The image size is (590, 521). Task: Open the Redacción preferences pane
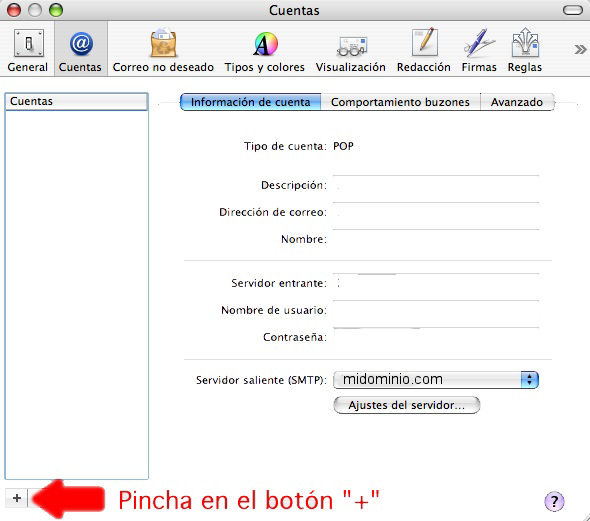(424, 50)
